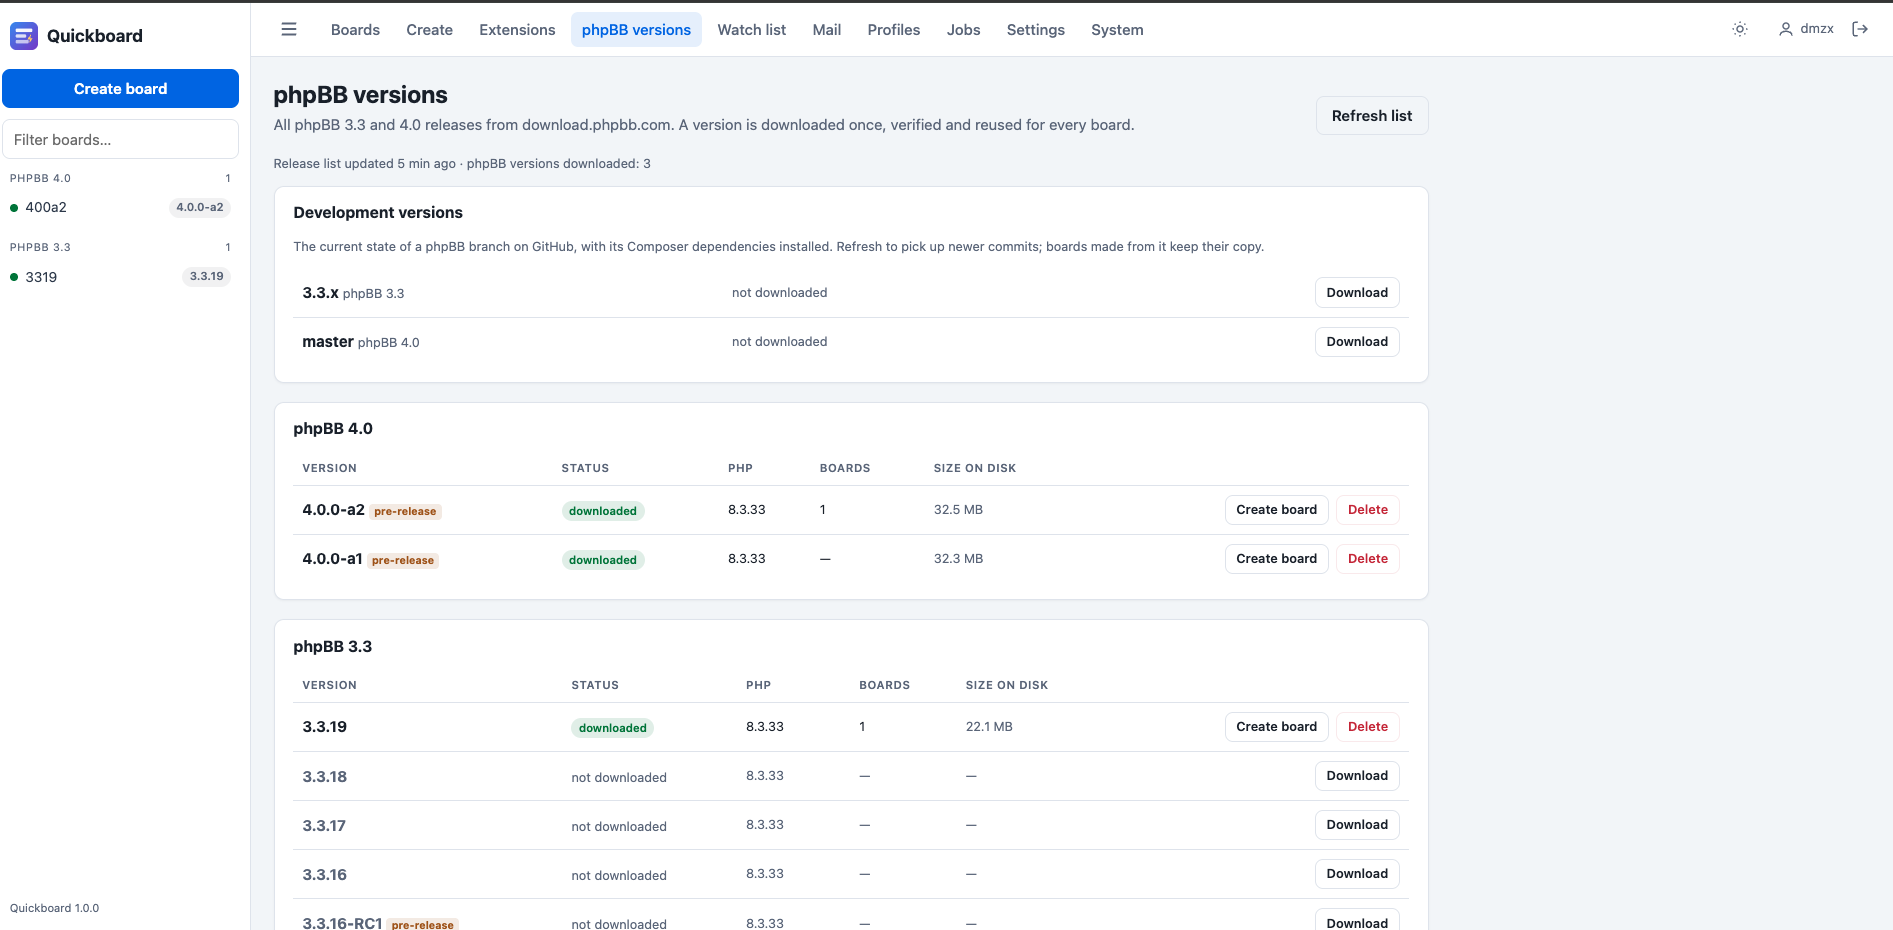This screenshot has height=930, width=1893.
Task: Open the Settings tab
Action: [x=1036, y=30]
